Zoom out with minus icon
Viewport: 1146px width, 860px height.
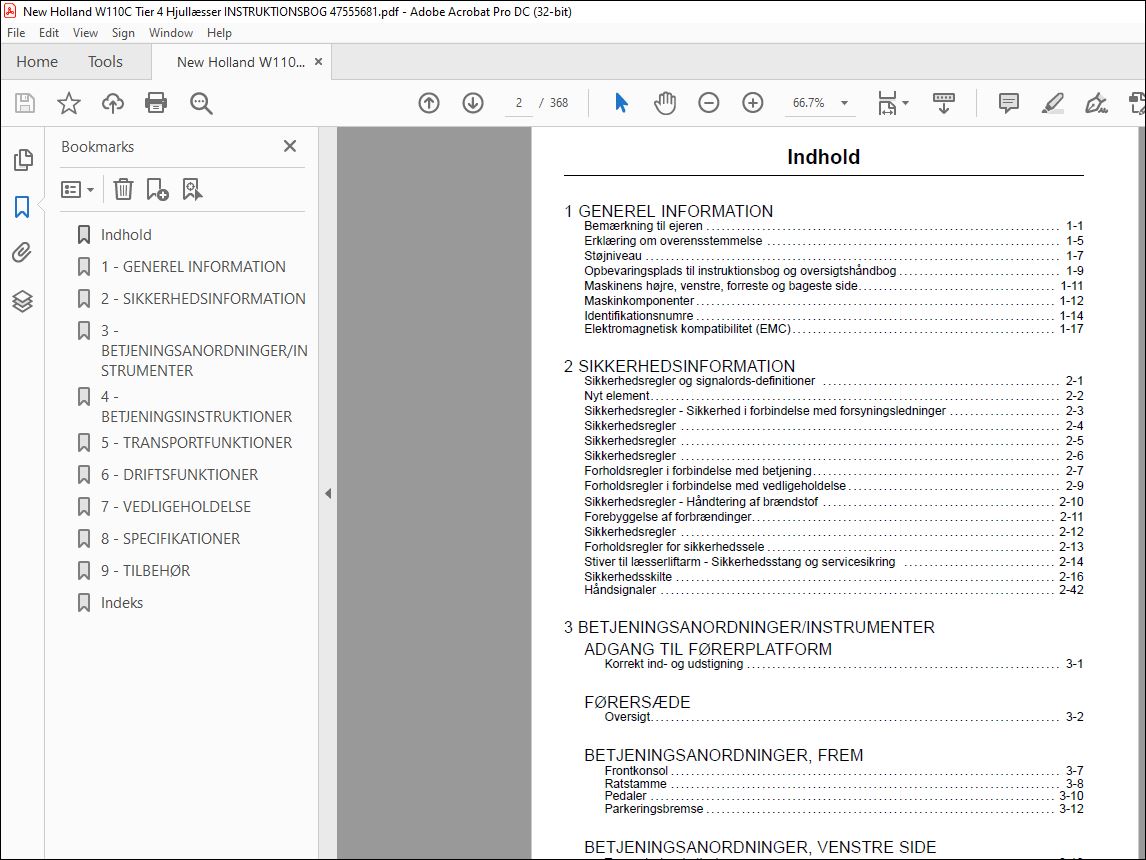click(x=709, y=103)
